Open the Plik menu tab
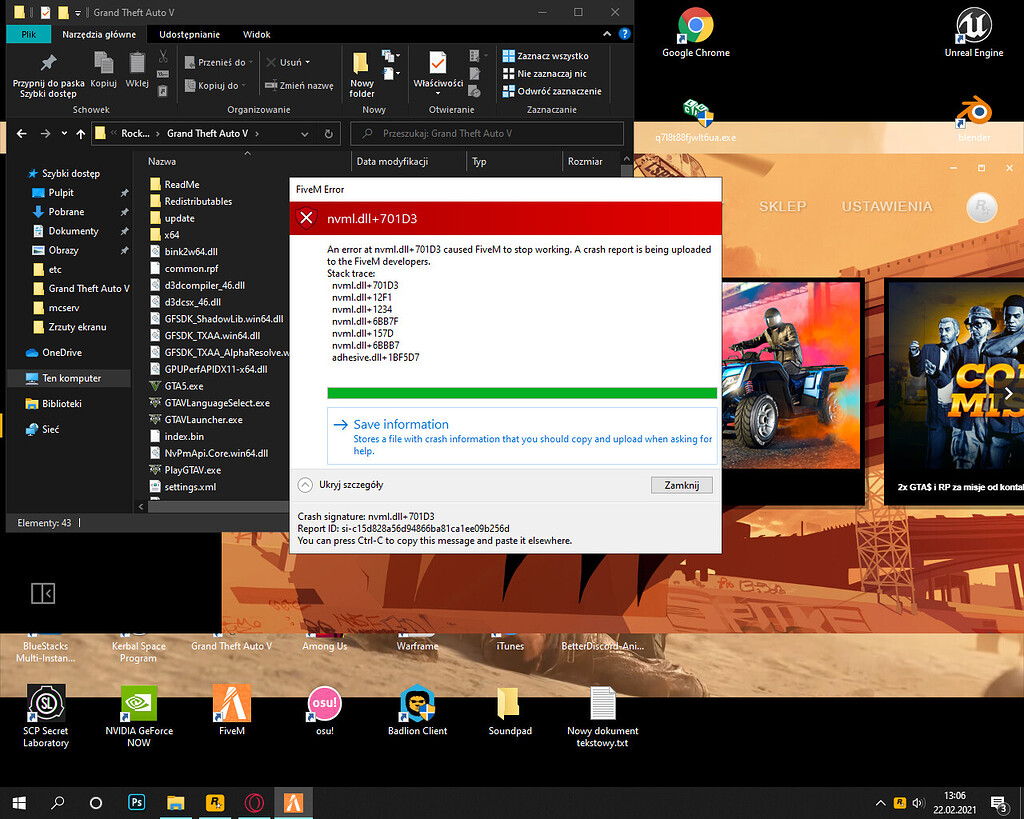Image resolution: width=1024 pixels, height=819 pixels. tap(29, 35)
